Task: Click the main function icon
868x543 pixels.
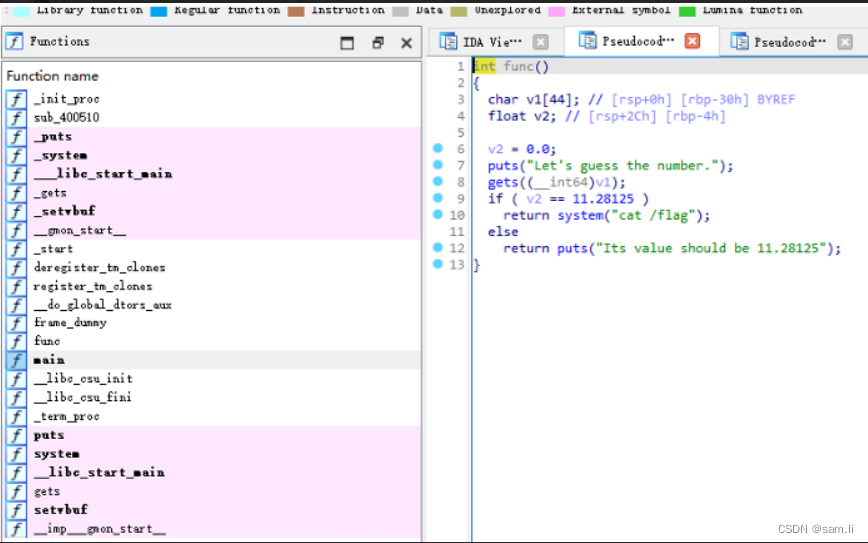Action: pos(17,361)
